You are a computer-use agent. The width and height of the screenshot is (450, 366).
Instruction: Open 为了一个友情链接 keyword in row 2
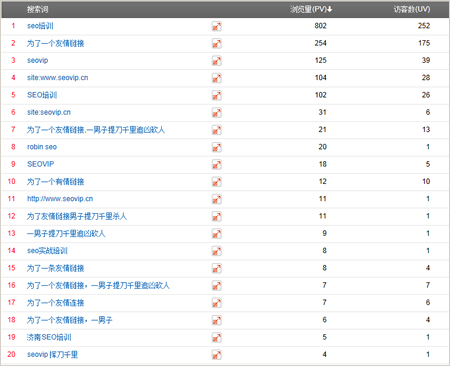pyautogui.click(x=55, y=43)
